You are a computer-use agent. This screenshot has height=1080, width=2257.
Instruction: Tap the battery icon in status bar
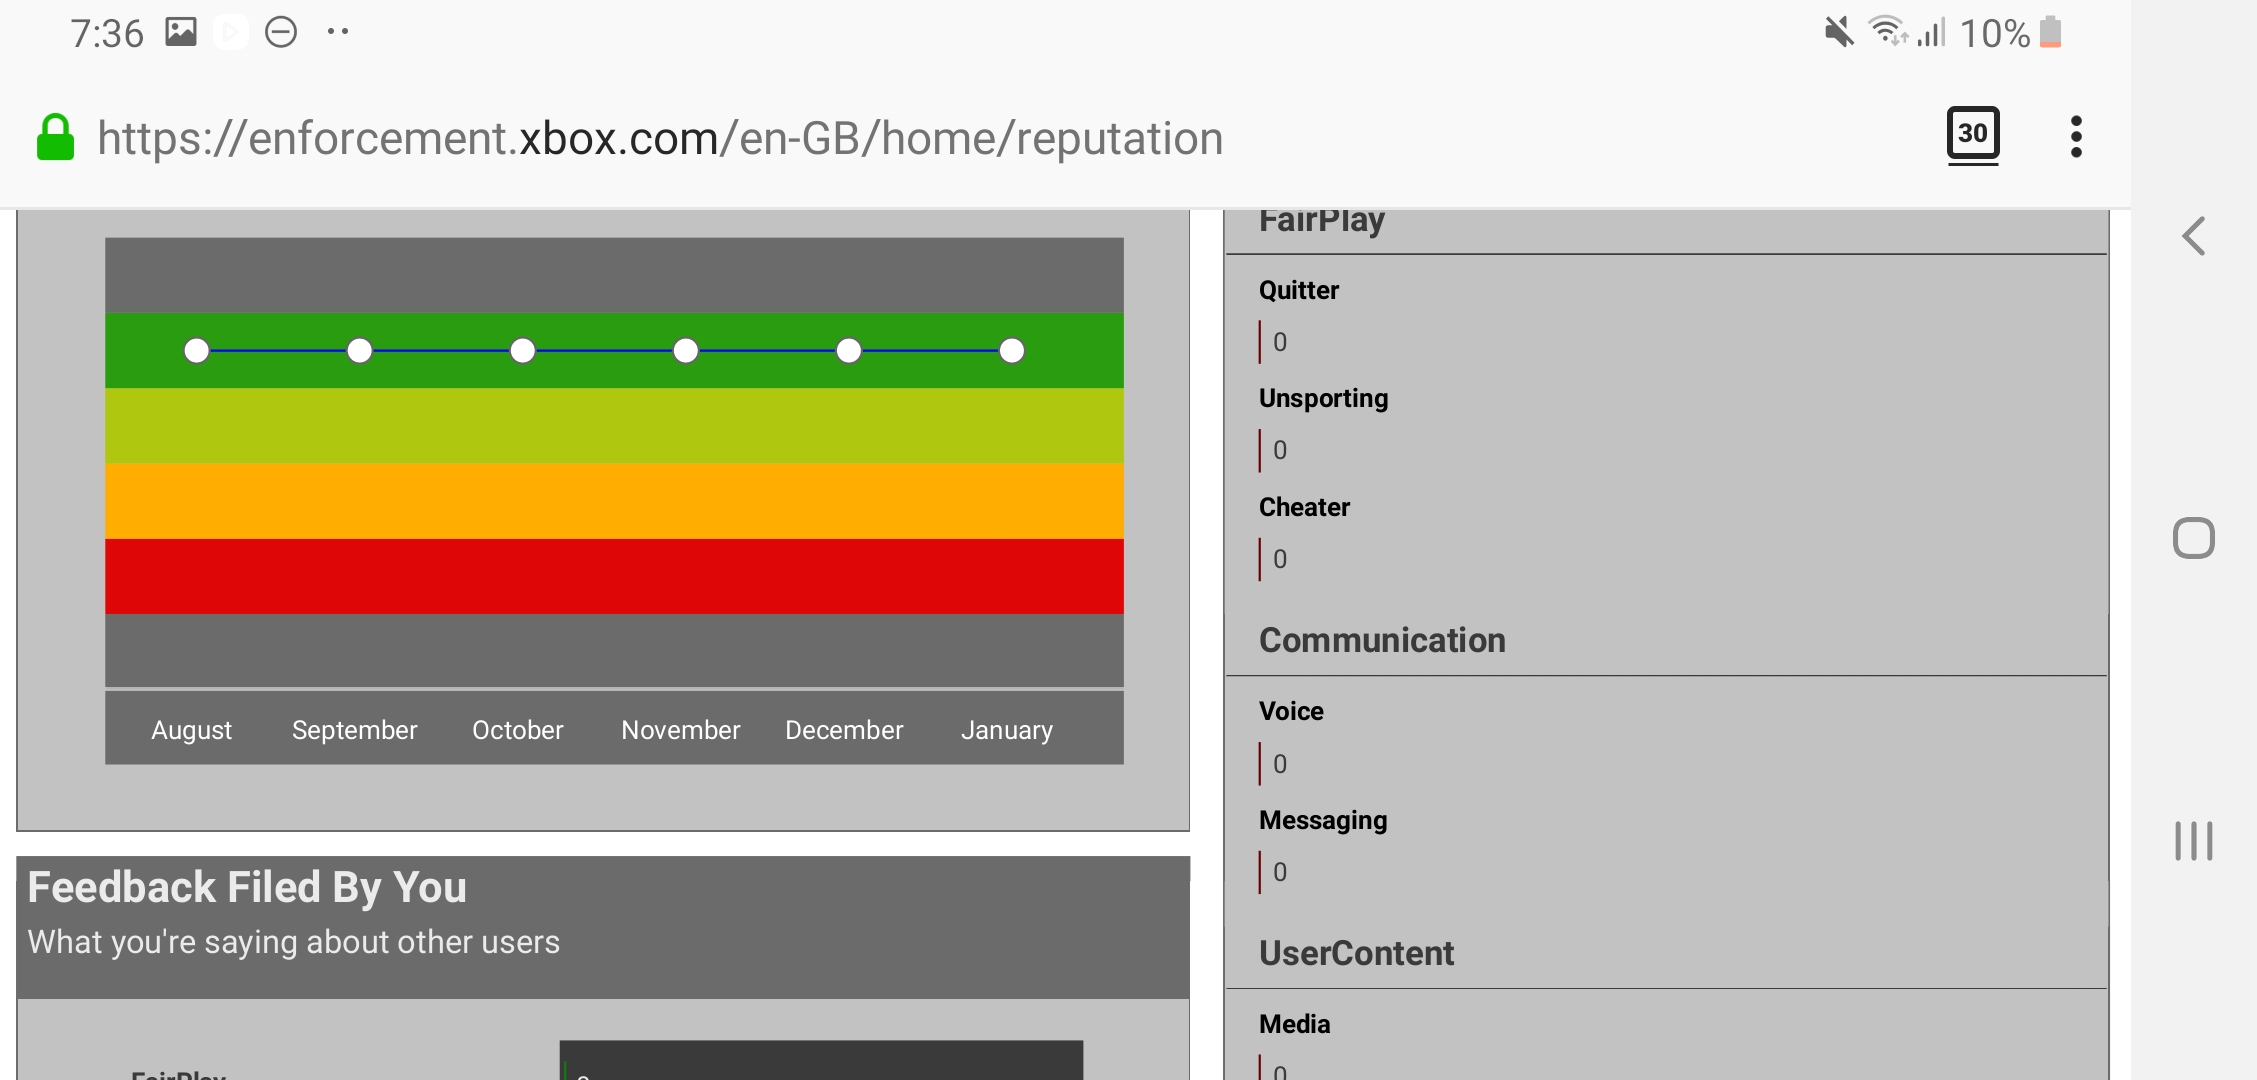point(2051,33)
